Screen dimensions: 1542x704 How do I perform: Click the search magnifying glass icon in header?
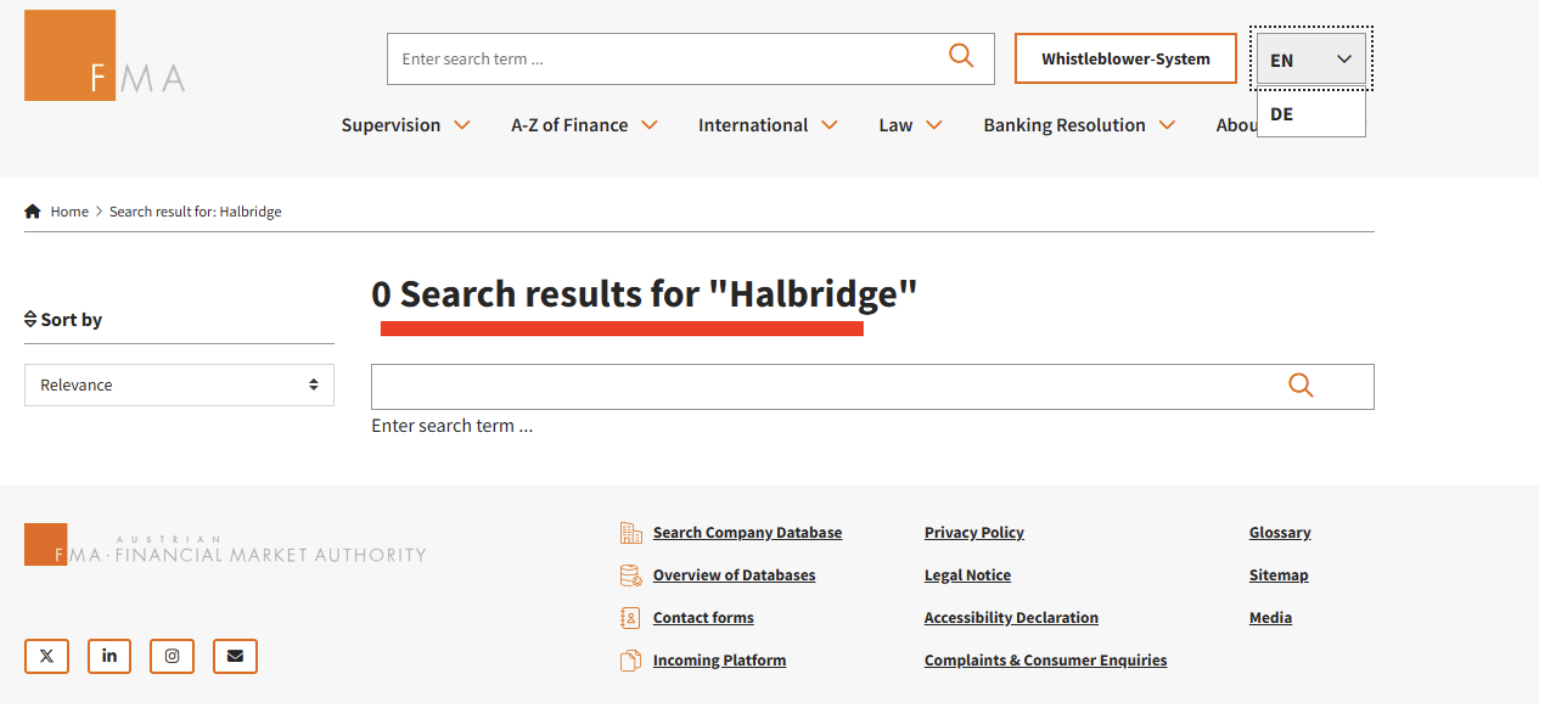tap(960, 56)
